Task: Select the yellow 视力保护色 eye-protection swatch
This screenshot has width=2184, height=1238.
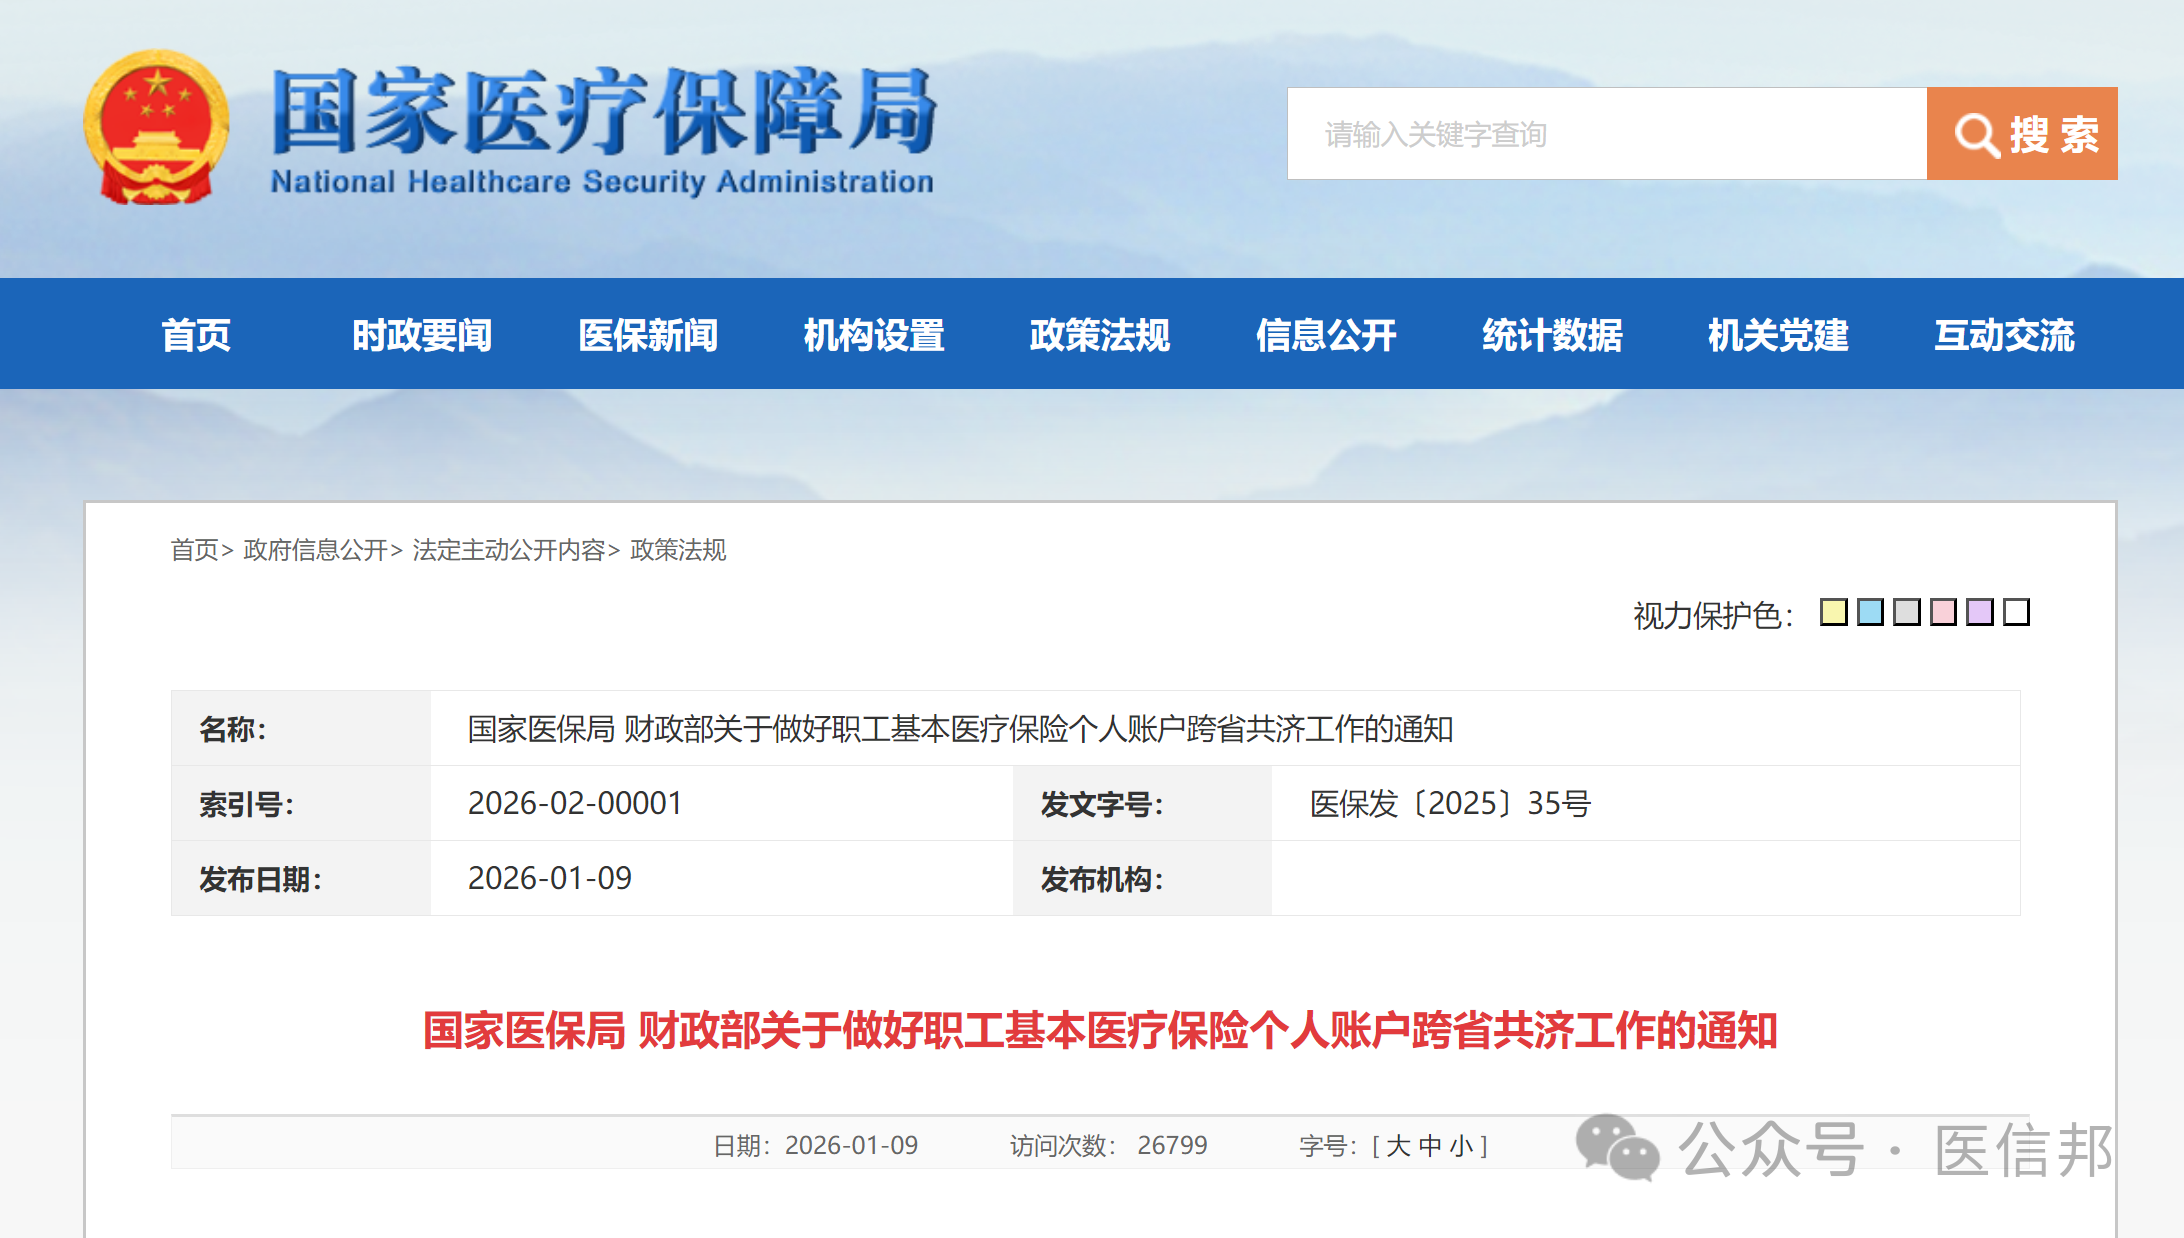Action: click(x=1834, y=613)
